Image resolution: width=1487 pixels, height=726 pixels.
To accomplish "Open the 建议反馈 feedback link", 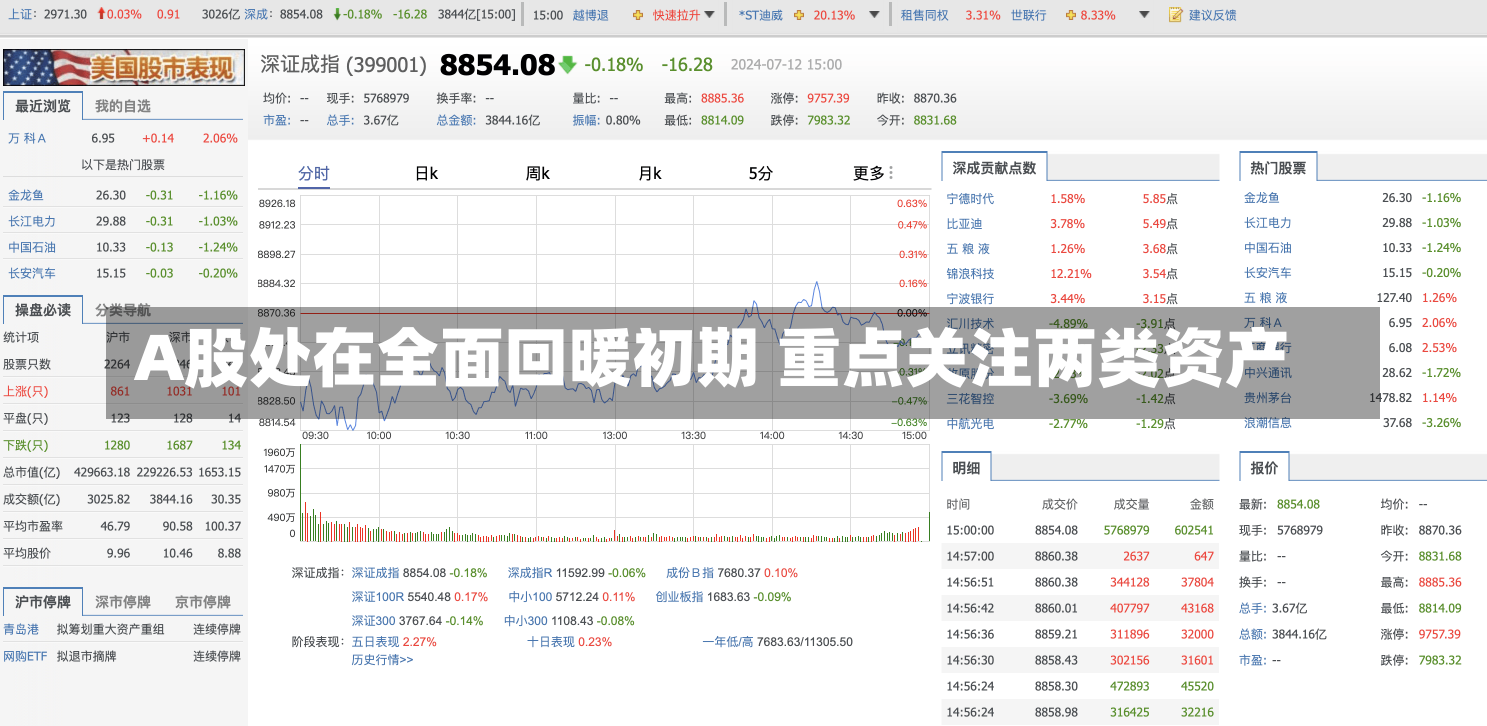I will [x=1212, y=15].
